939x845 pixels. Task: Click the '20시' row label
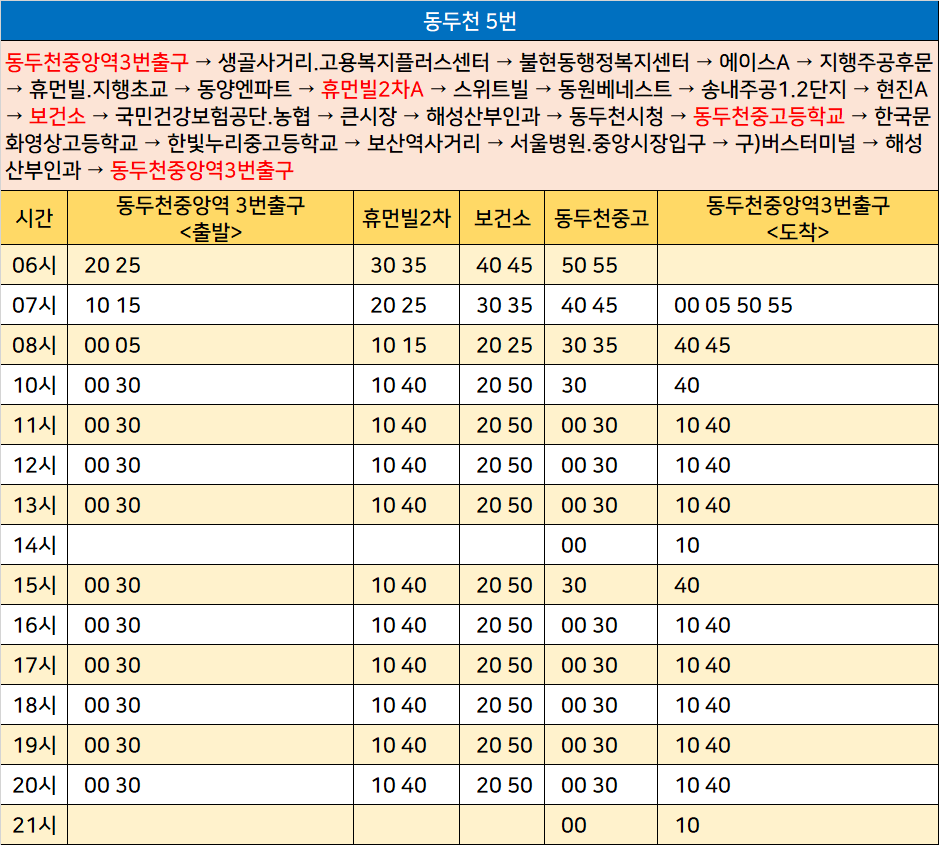[x=34, y=785]
